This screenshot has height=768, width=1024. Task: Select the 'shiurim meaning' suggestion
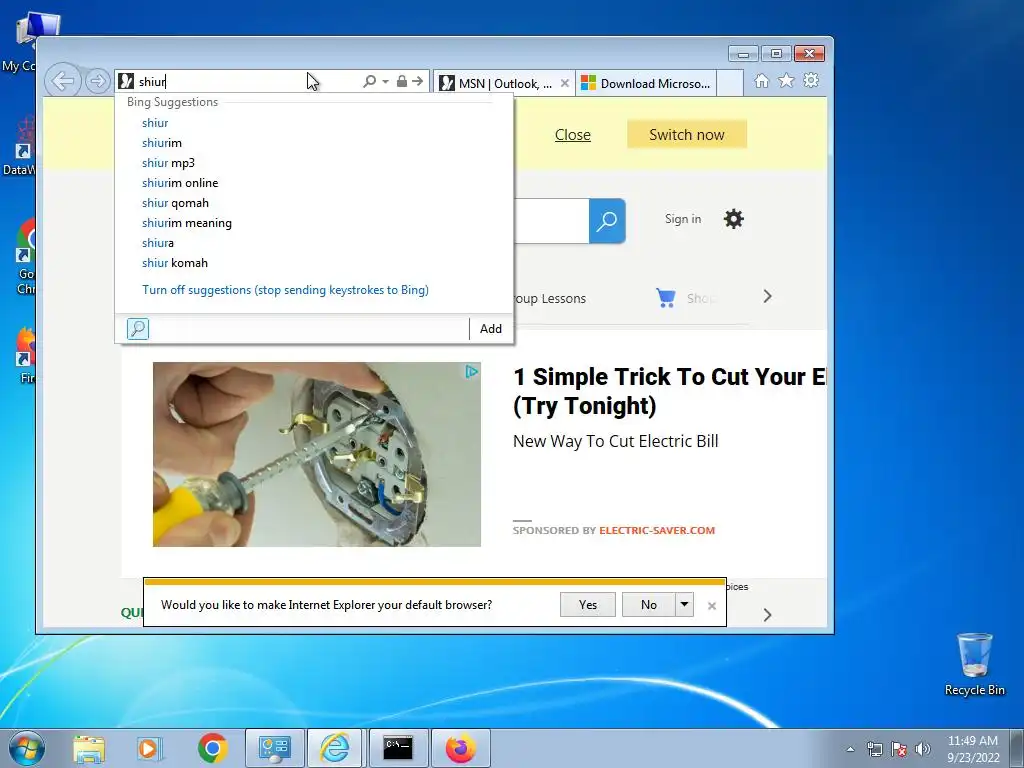187,223
